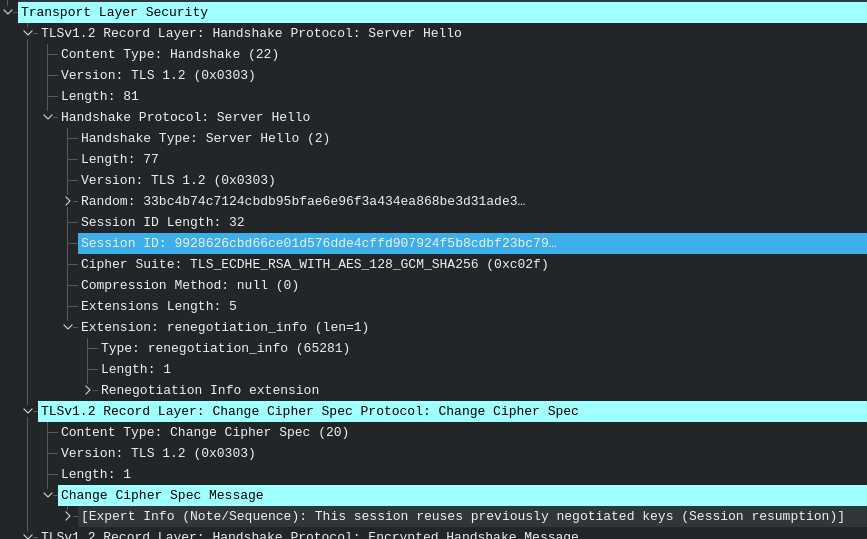
Task: Expand the Random field arrow
Action: (68, 201)
